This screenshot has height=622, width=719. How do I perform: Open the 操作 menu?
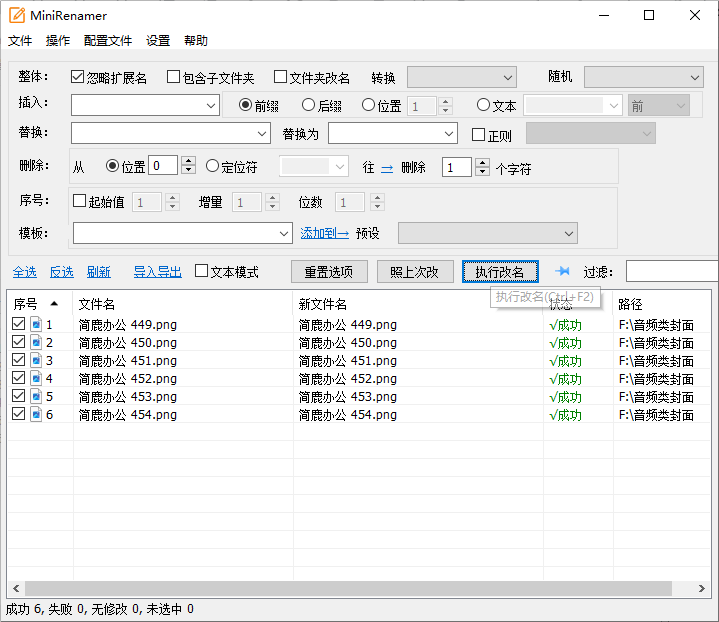tap(58, 41)
